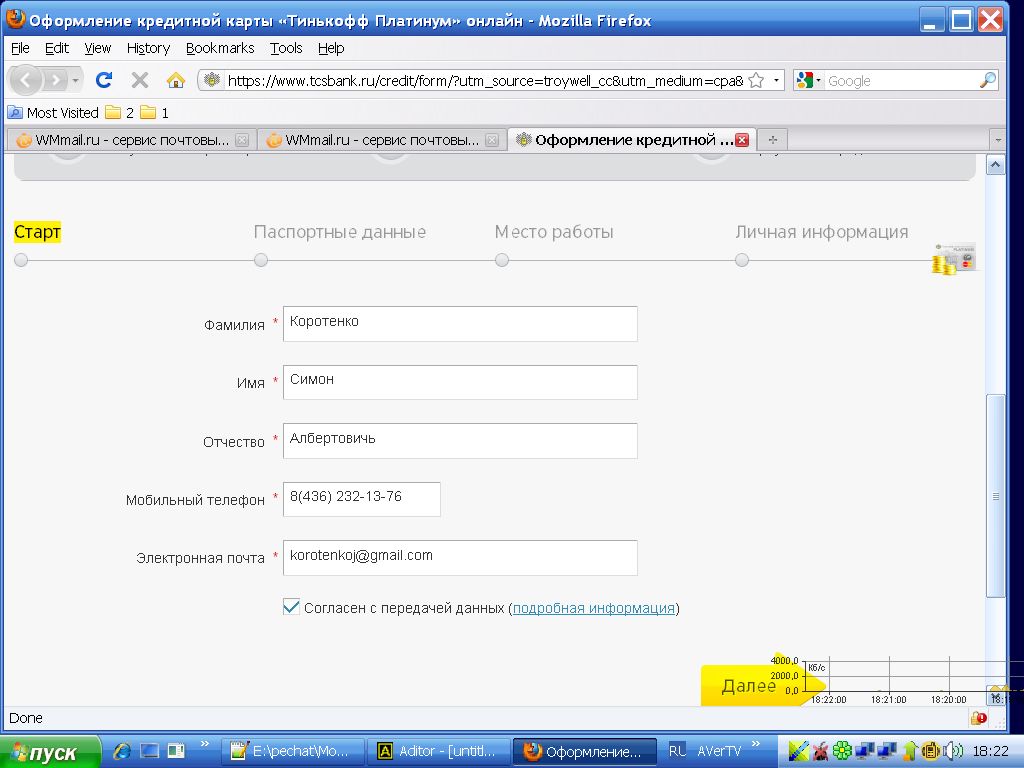Switch to the Оформление кредитной tab
1024x768 pixels.
pyautogui.click(x=632, y=140)
